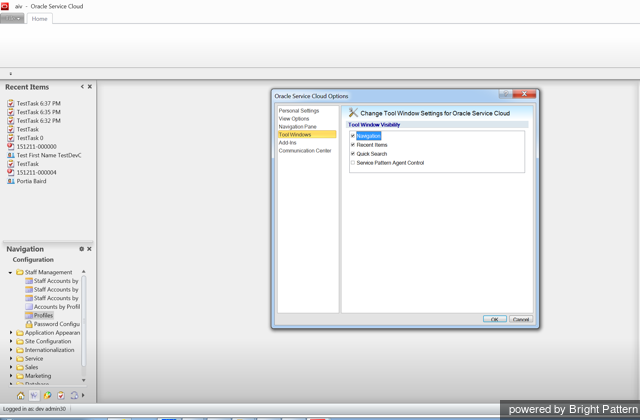Enable Service Pattern Agent Control checkbox
The width and height of the screenshot is (640, 420).
click(353, 163)
